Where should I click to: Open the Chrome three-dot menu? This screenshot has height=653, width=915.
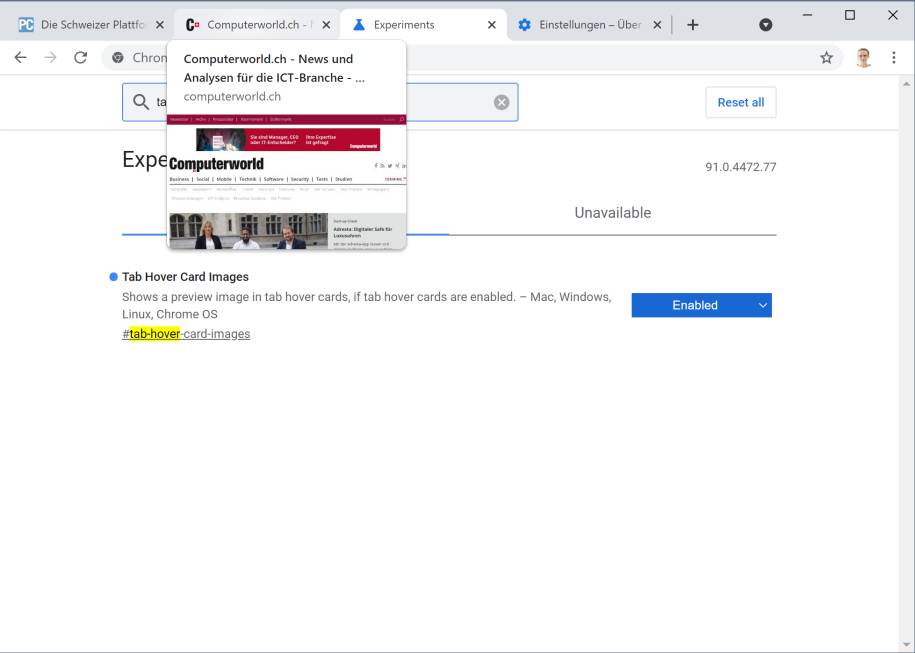(x=894, y=57)
